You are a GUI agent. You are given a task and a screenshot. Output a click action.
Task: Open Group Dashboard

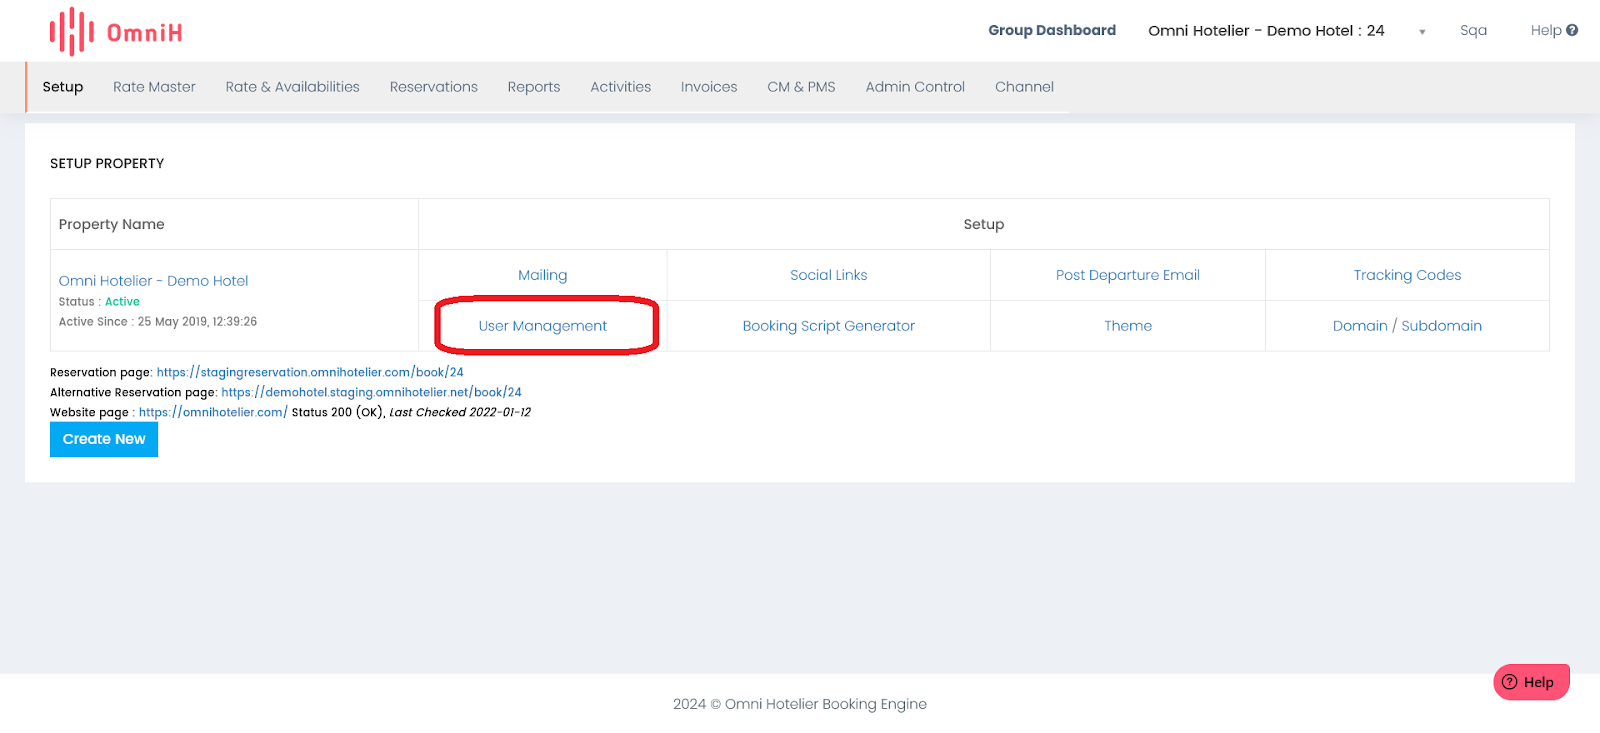[1052, 30]
